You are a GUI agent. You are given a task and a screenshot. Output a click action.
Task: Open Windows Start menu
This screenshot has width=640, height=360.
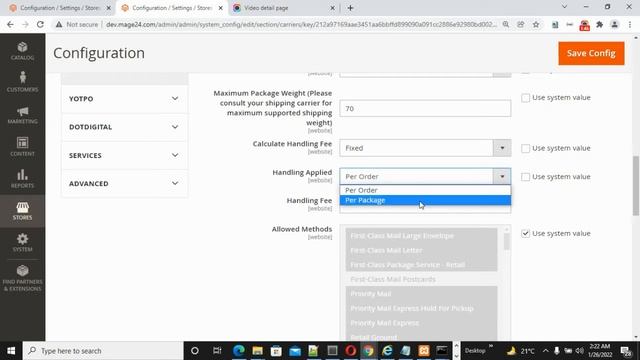11,351
